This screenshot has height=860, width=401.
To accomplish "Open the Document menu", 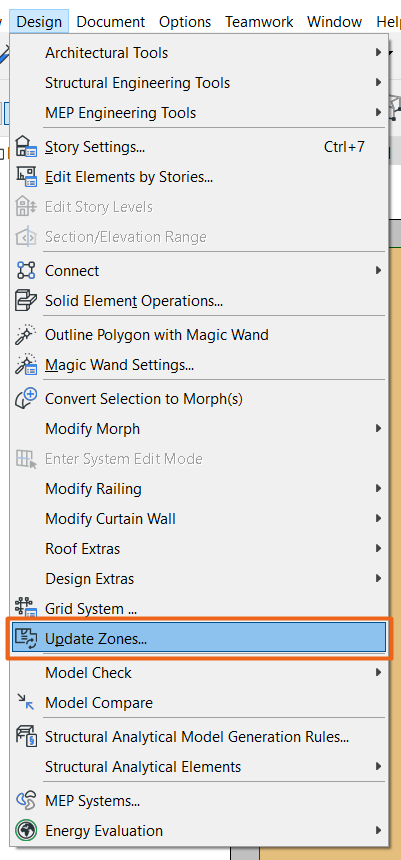I will coord(111,22).
